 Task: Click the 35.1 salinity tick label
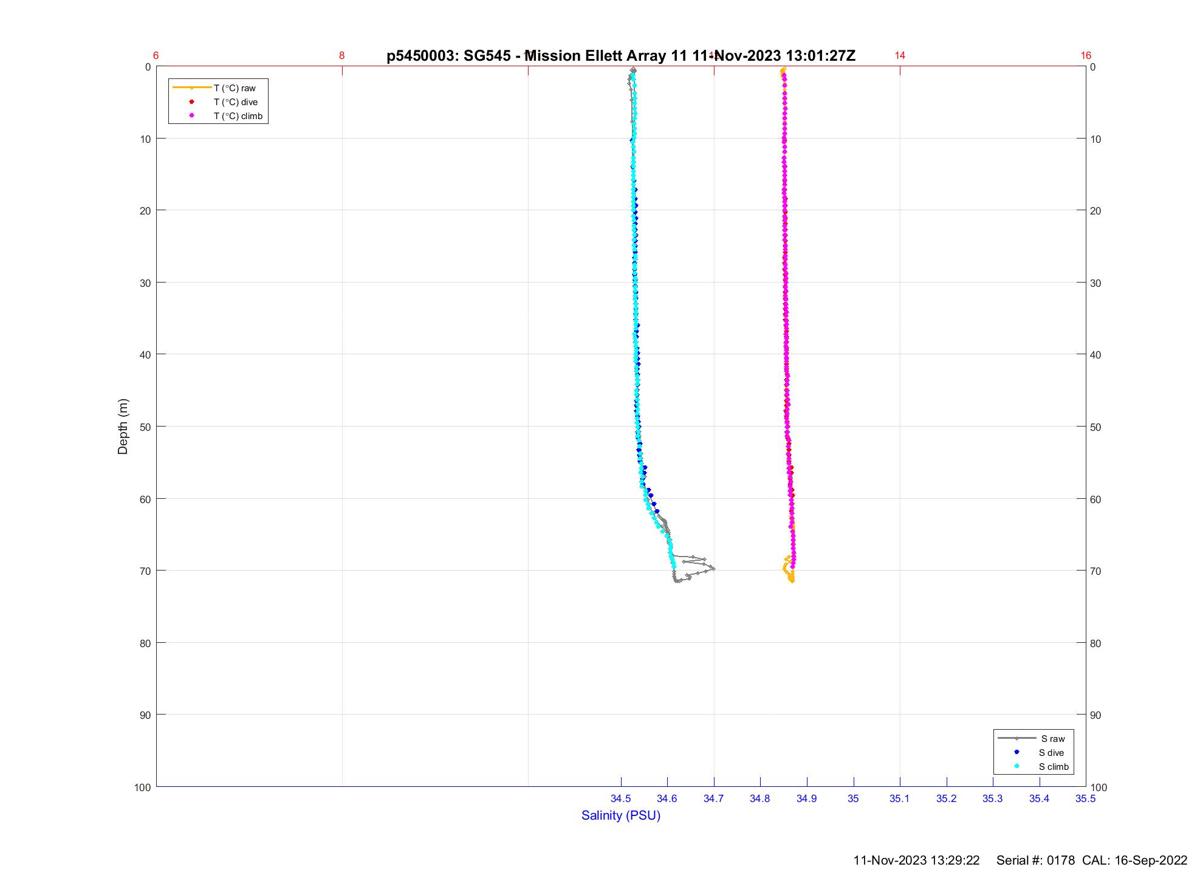[900, 798]
